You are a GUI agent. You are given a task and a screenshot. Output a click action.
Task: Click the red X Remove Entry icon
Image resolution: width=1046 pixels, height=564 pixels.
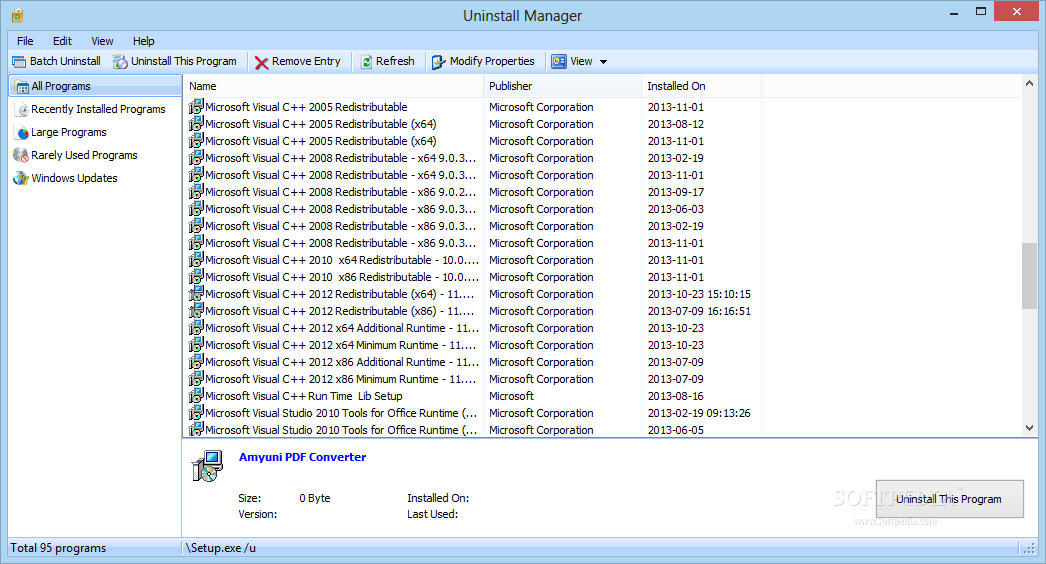click(x=262, y=62)
